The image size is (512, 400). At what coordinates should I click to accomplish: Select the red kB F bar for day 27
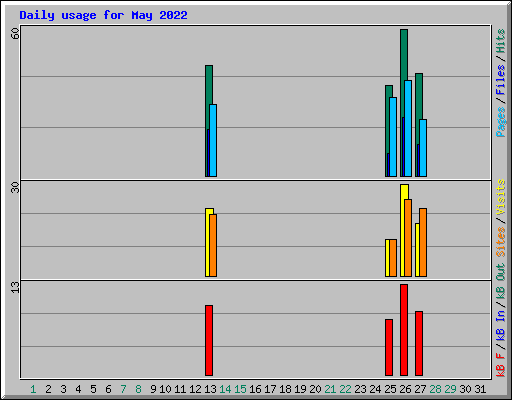419,344
